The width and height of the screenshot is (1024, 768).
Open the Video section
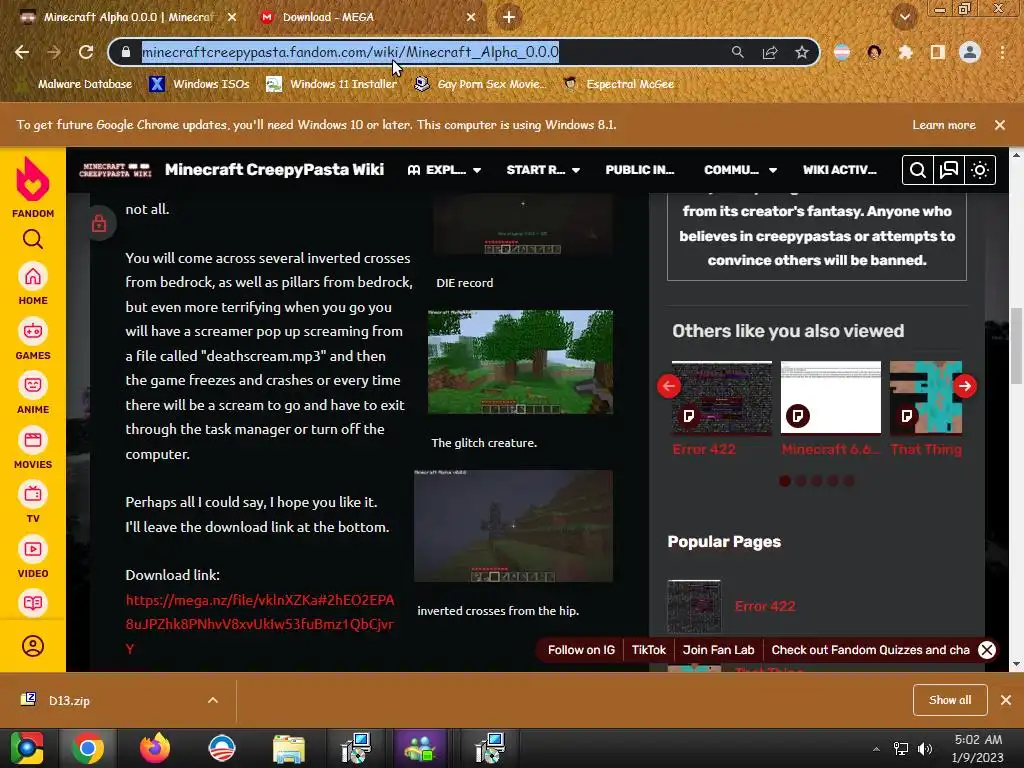33,558
